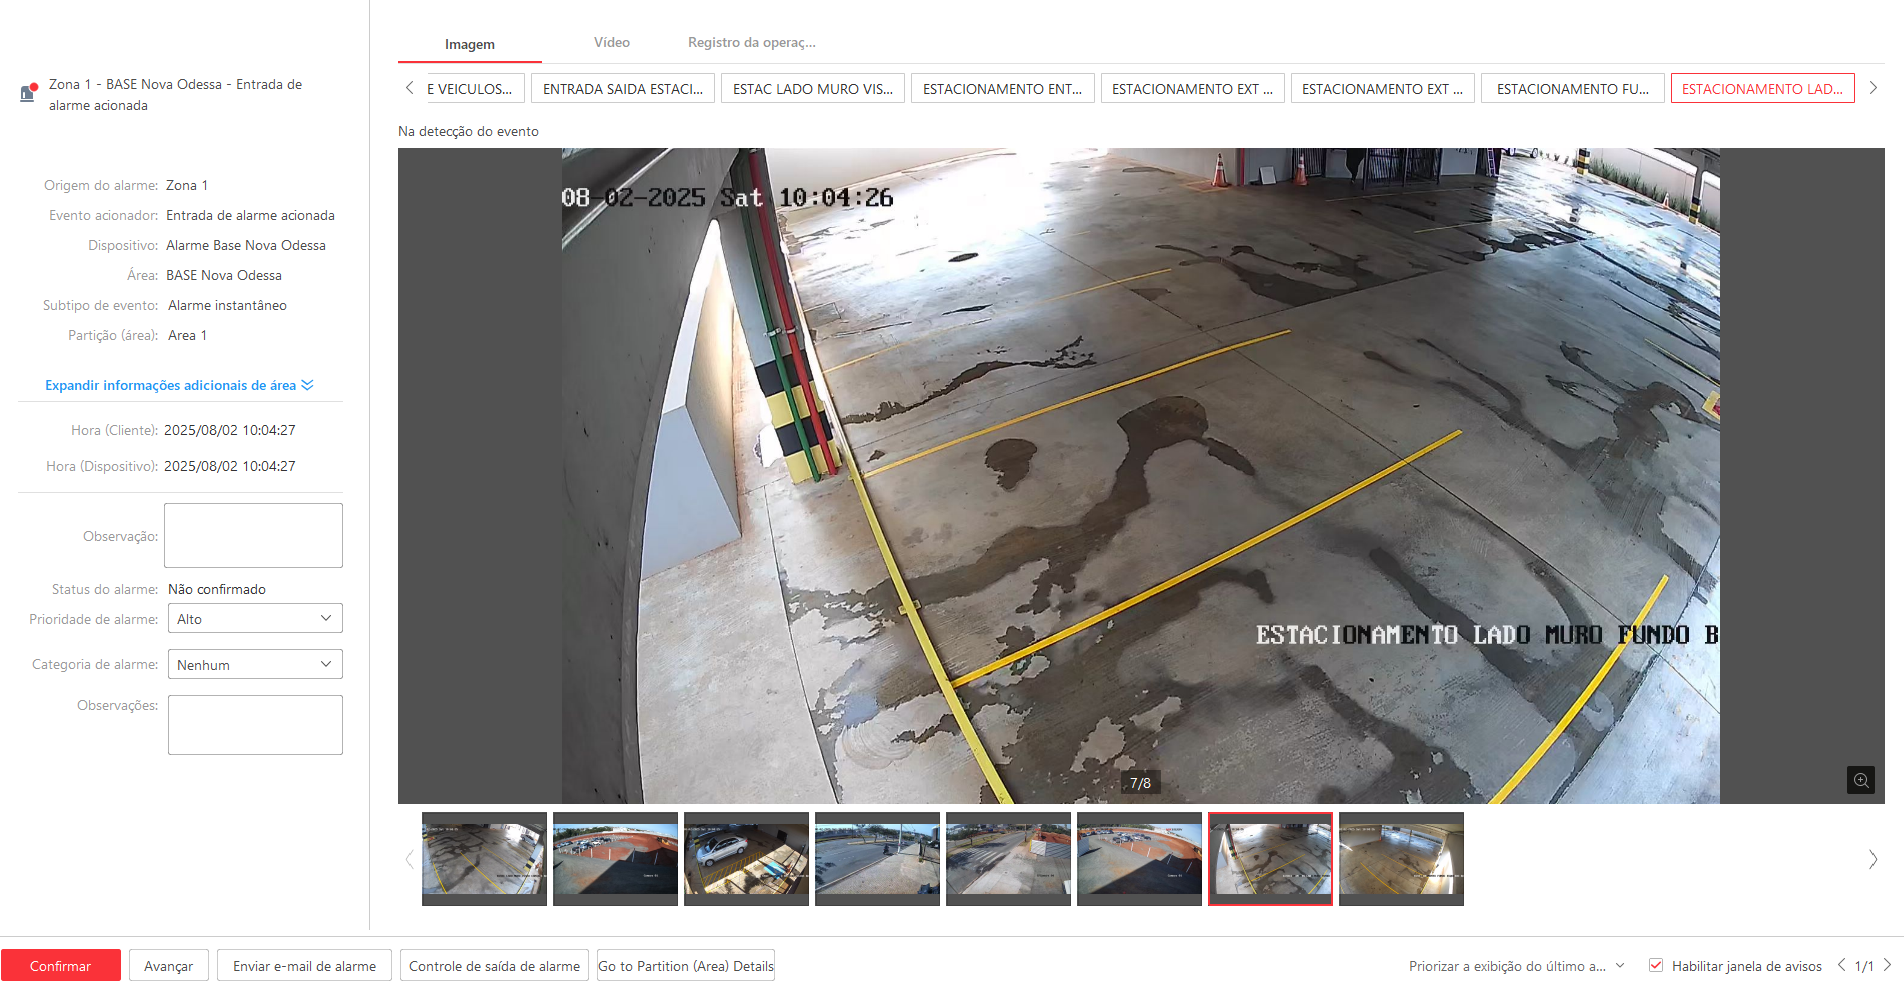This screenshot has height=990, width=1904.
Task: Click the red Confirmar button
Action: point(61,966)
